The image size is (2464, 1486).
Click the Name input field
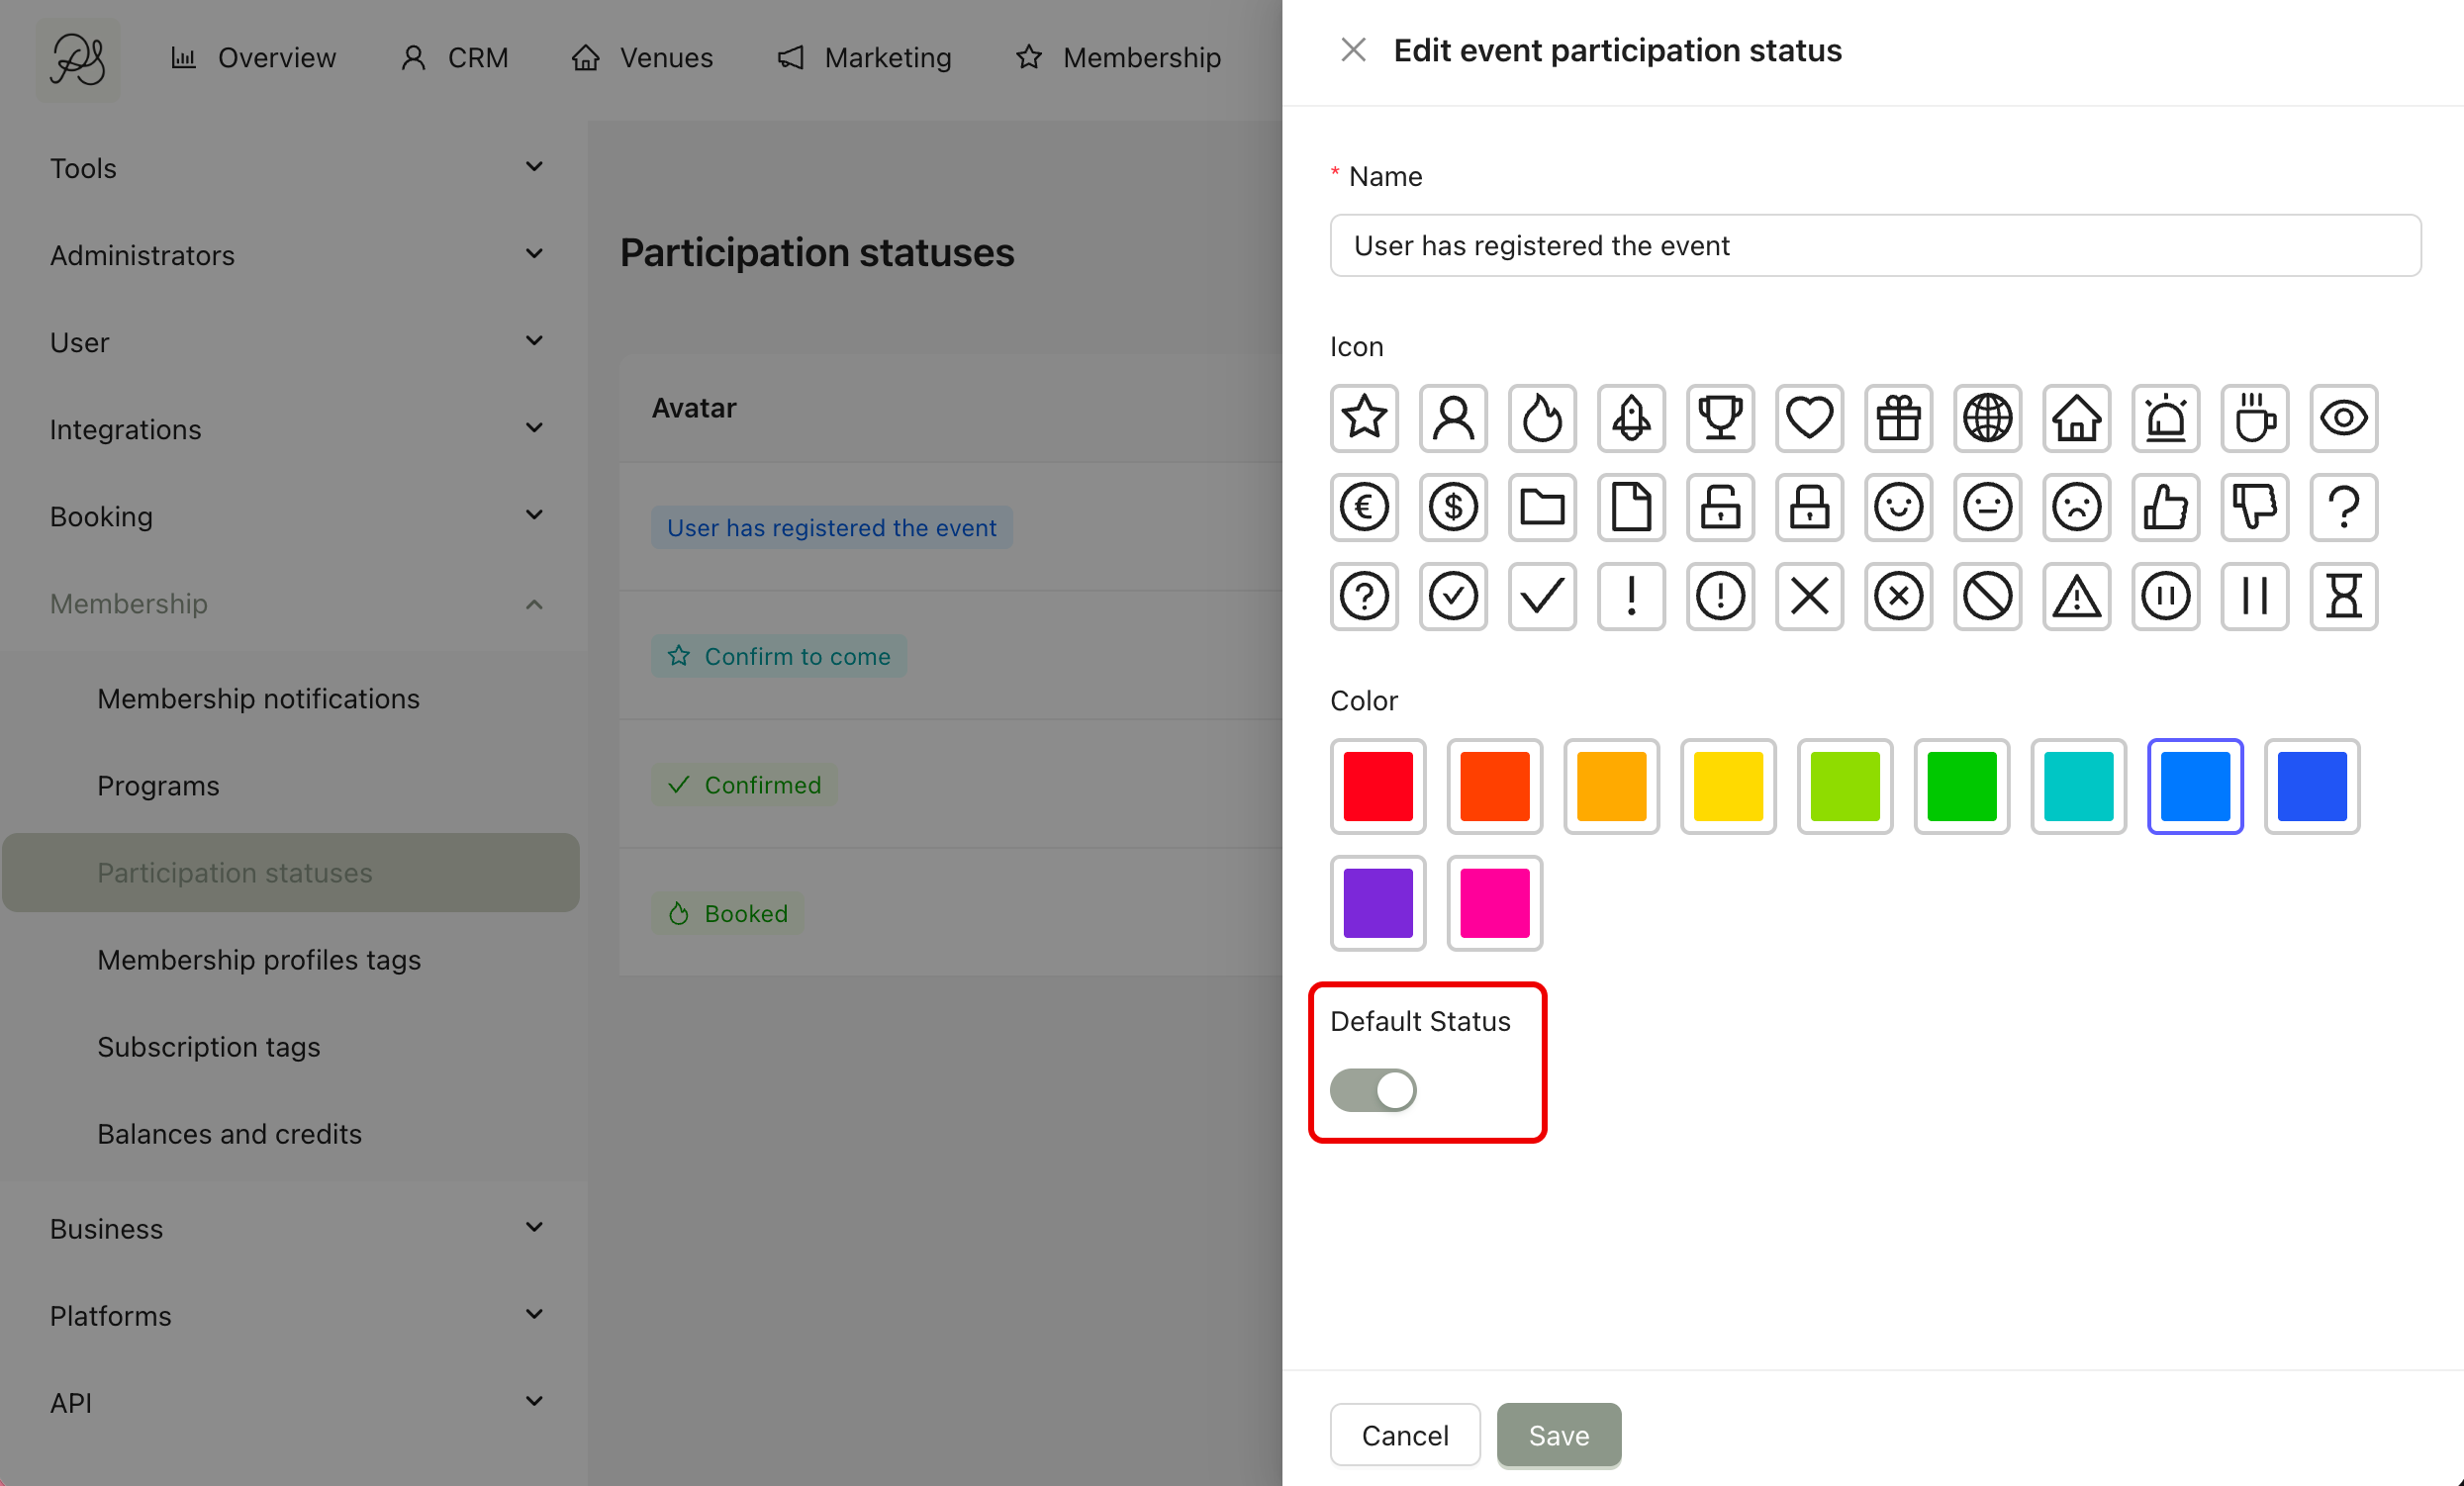(x=1875, y=245)
